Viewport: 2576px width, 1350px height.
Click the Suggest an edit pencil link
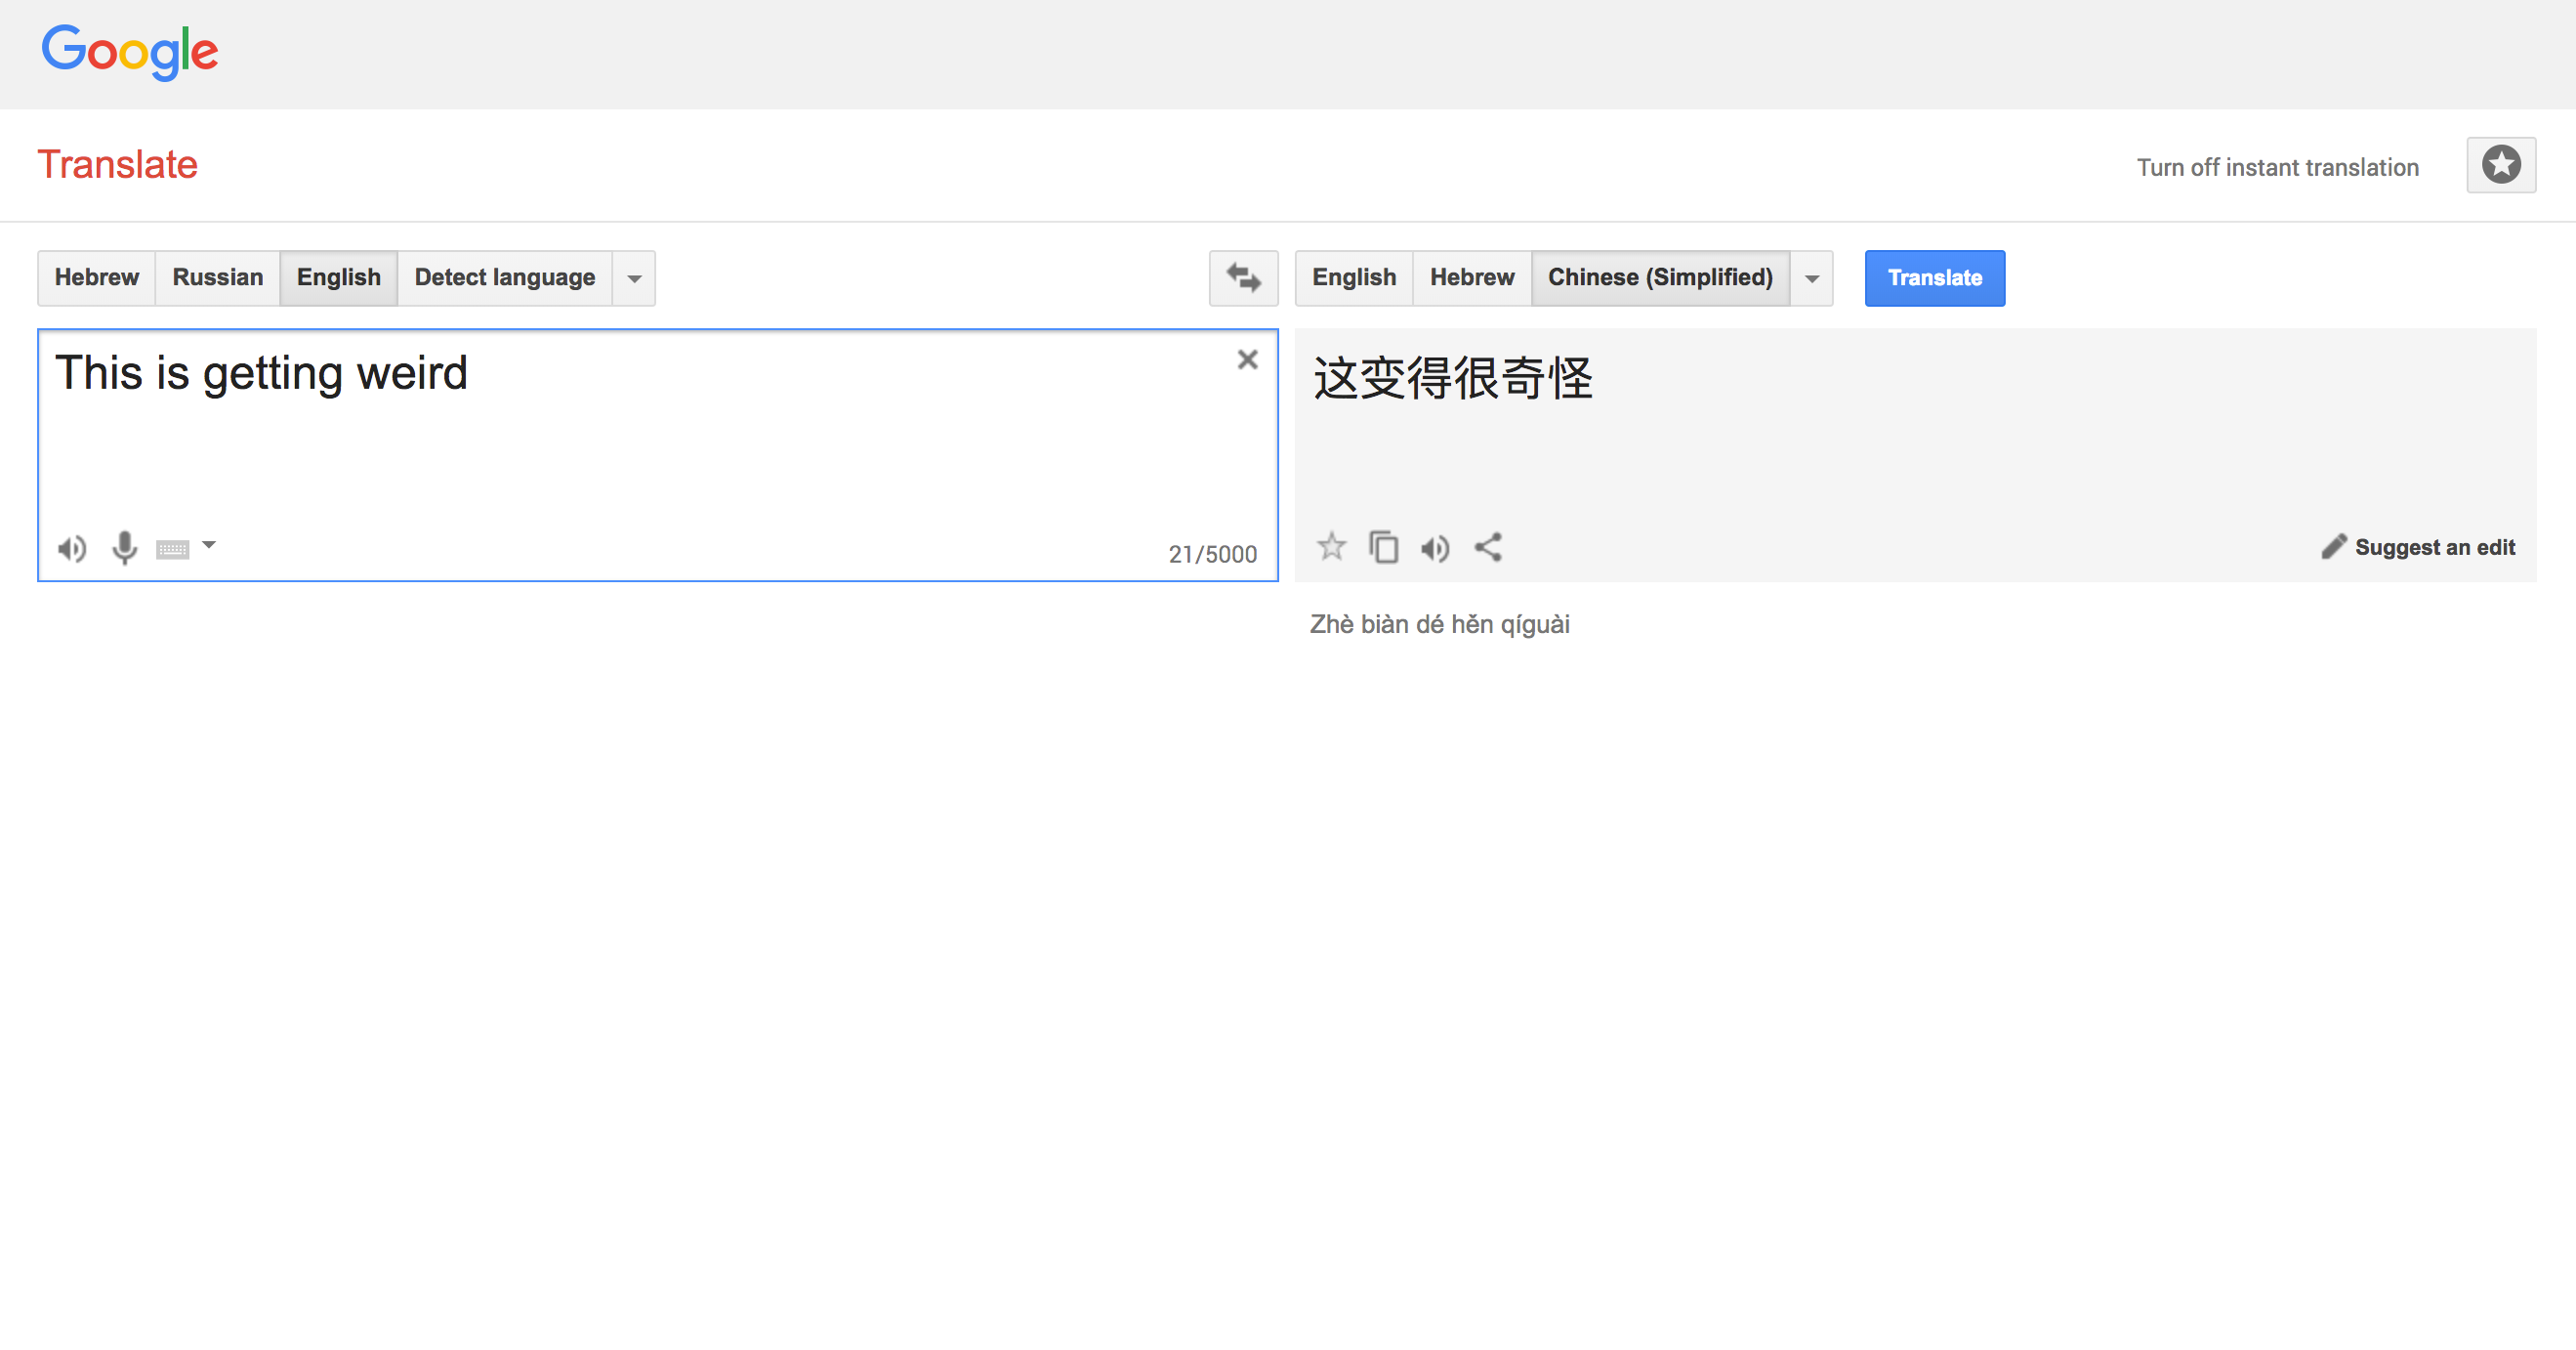(x=2418, y=547)
